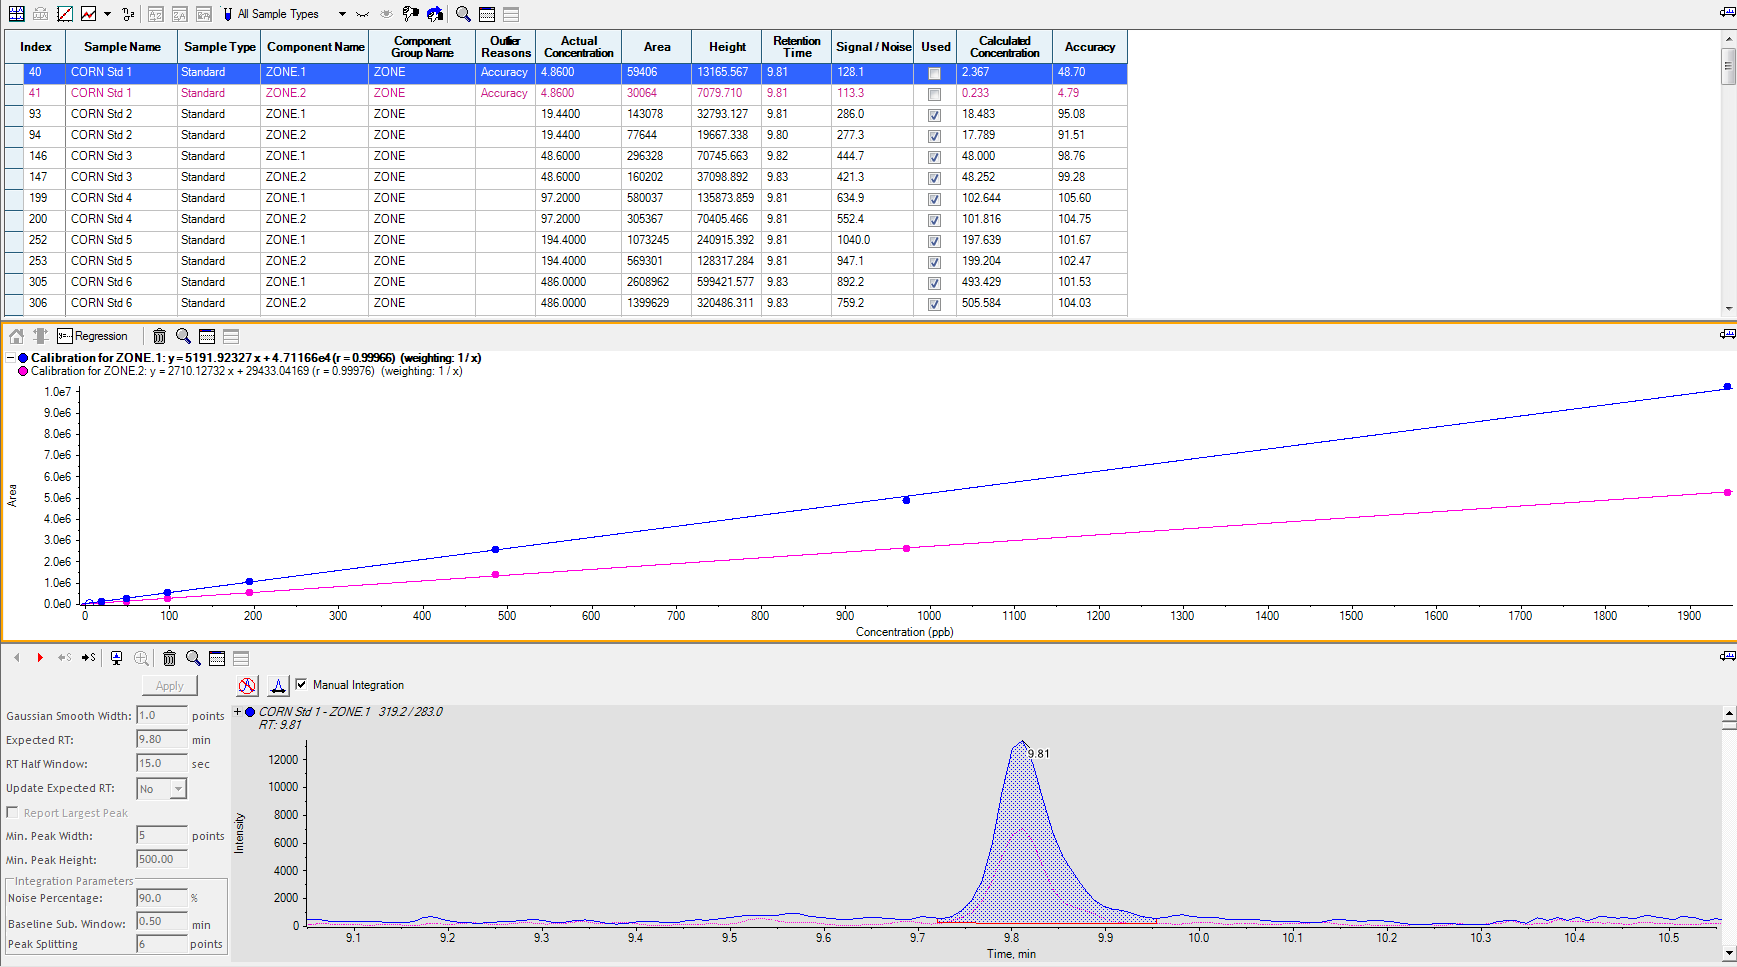The width and height of the screenshot is (1737, 967).
Task: Select the Area column header
Action: pos(656,46)
